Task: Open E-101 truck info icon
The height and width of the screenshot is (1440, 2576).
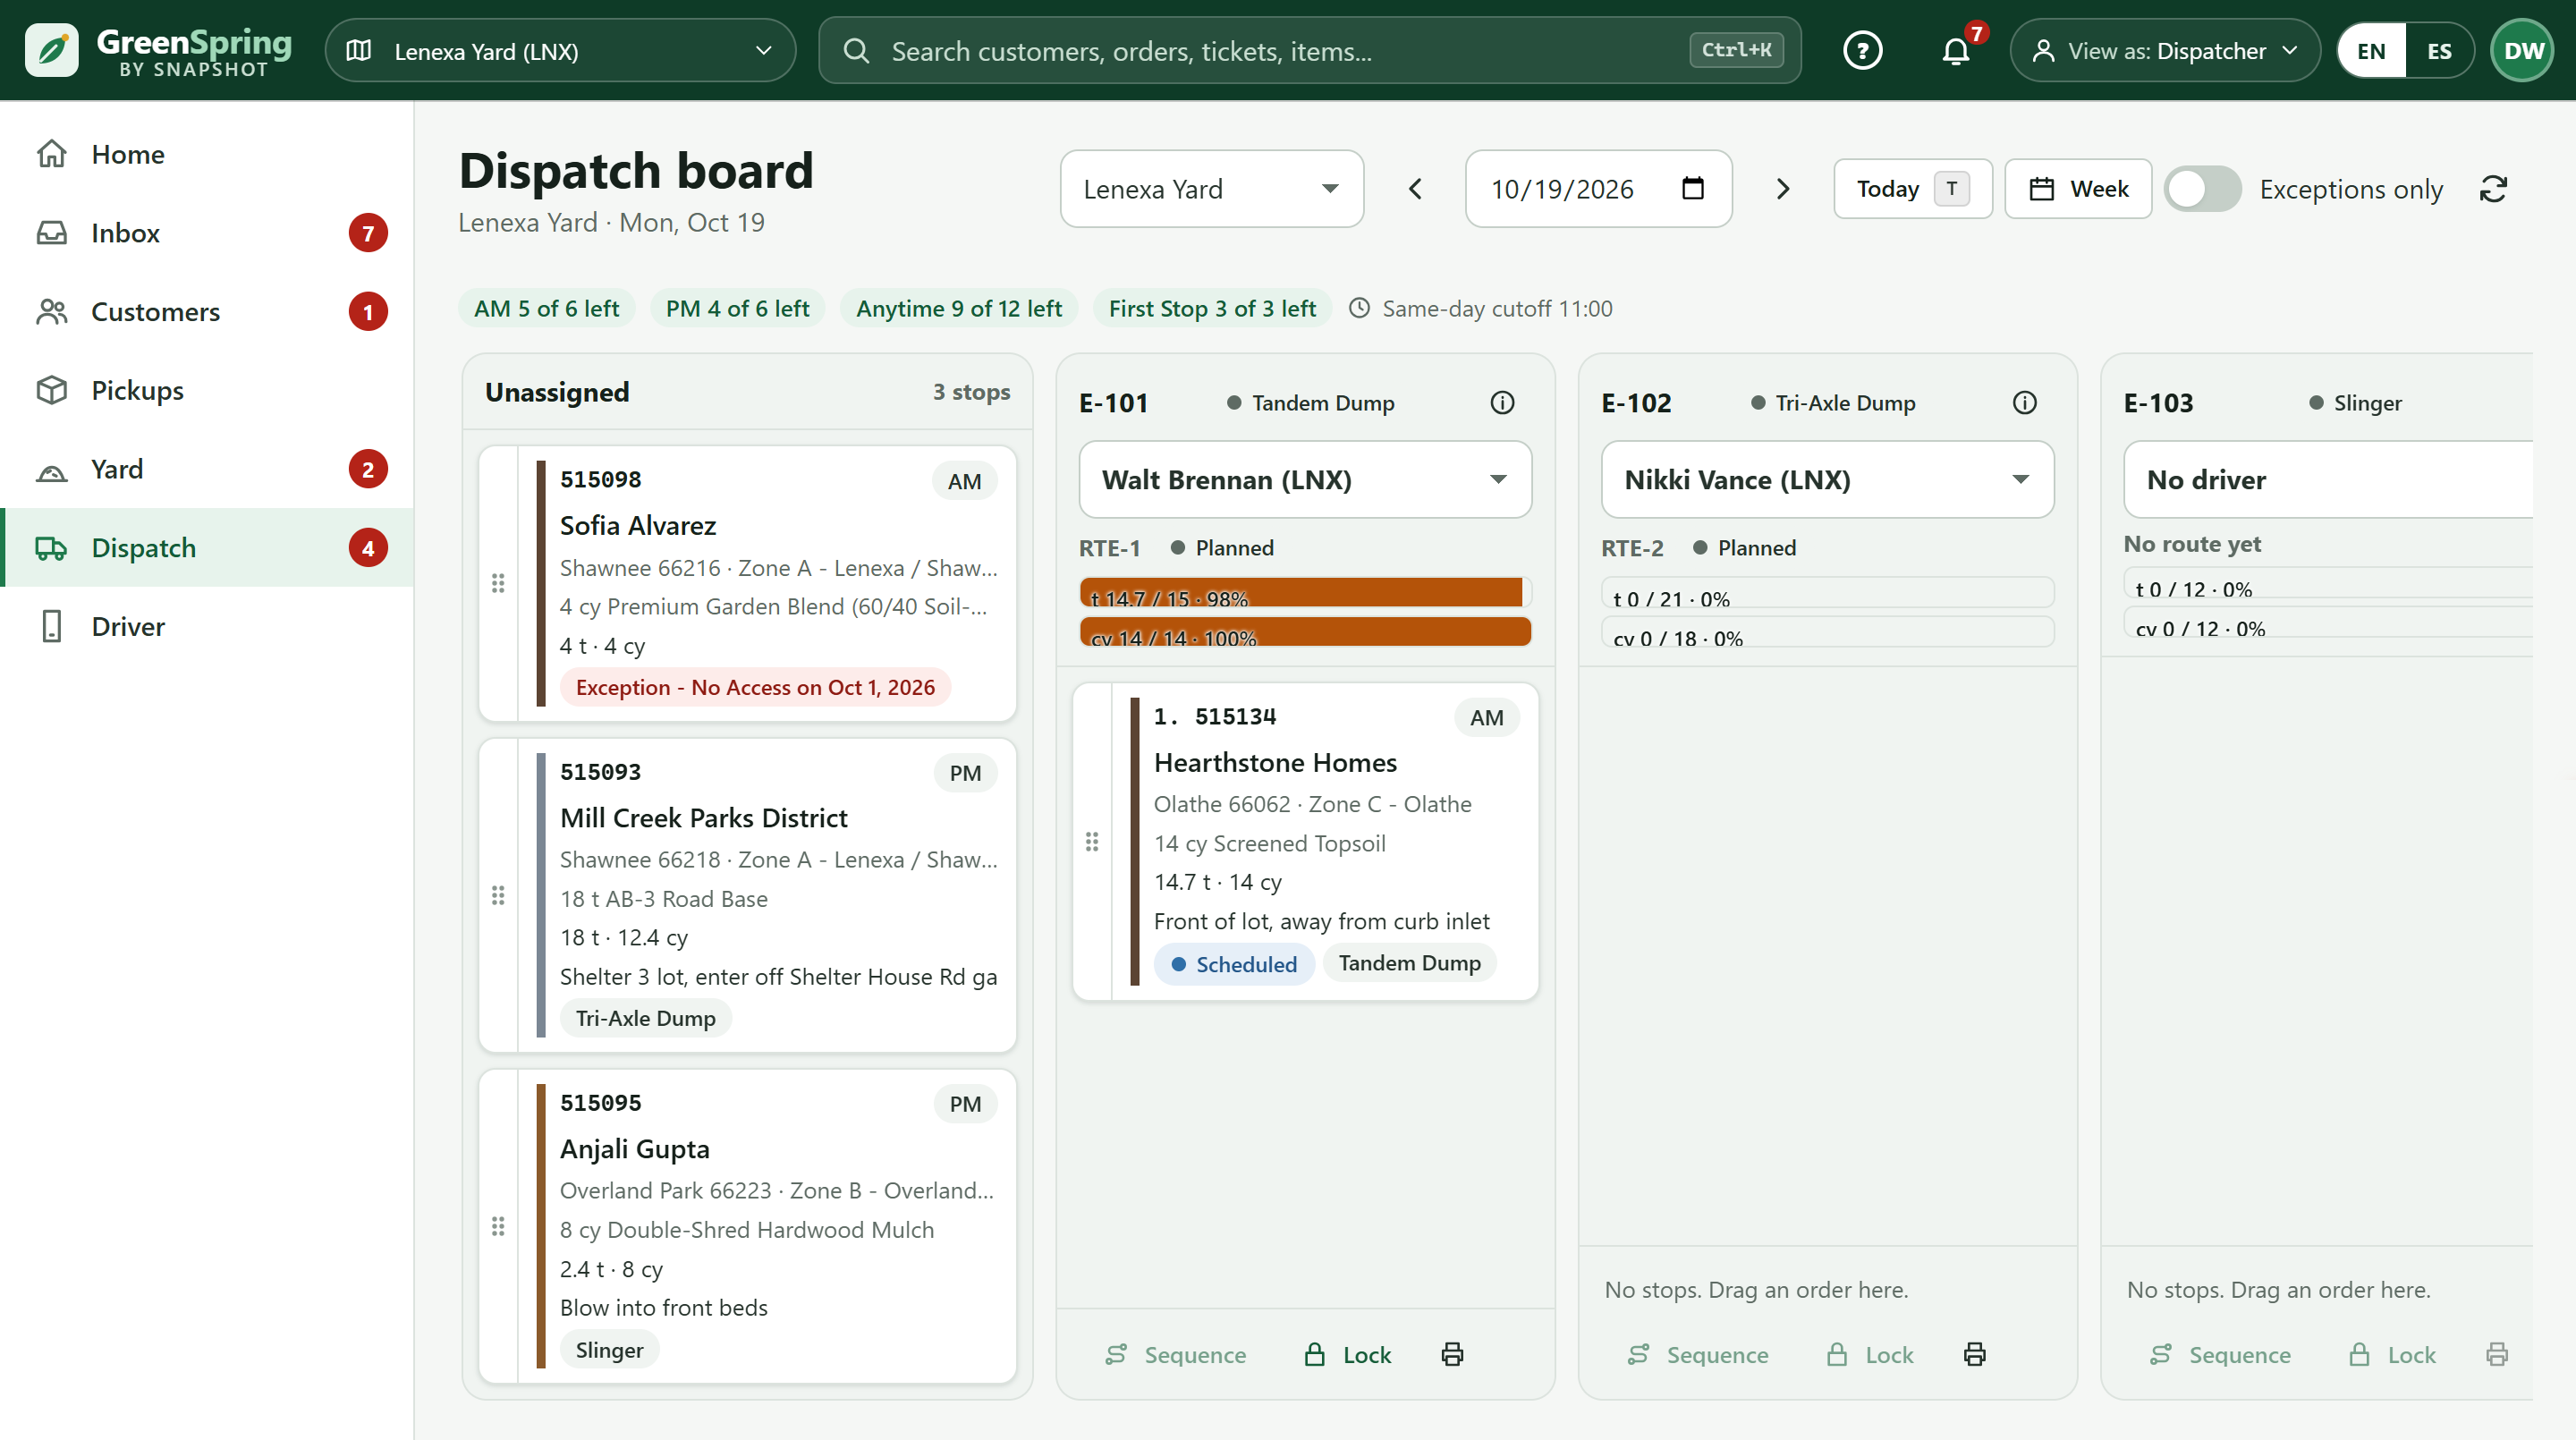Action: tap(1502, 403)
